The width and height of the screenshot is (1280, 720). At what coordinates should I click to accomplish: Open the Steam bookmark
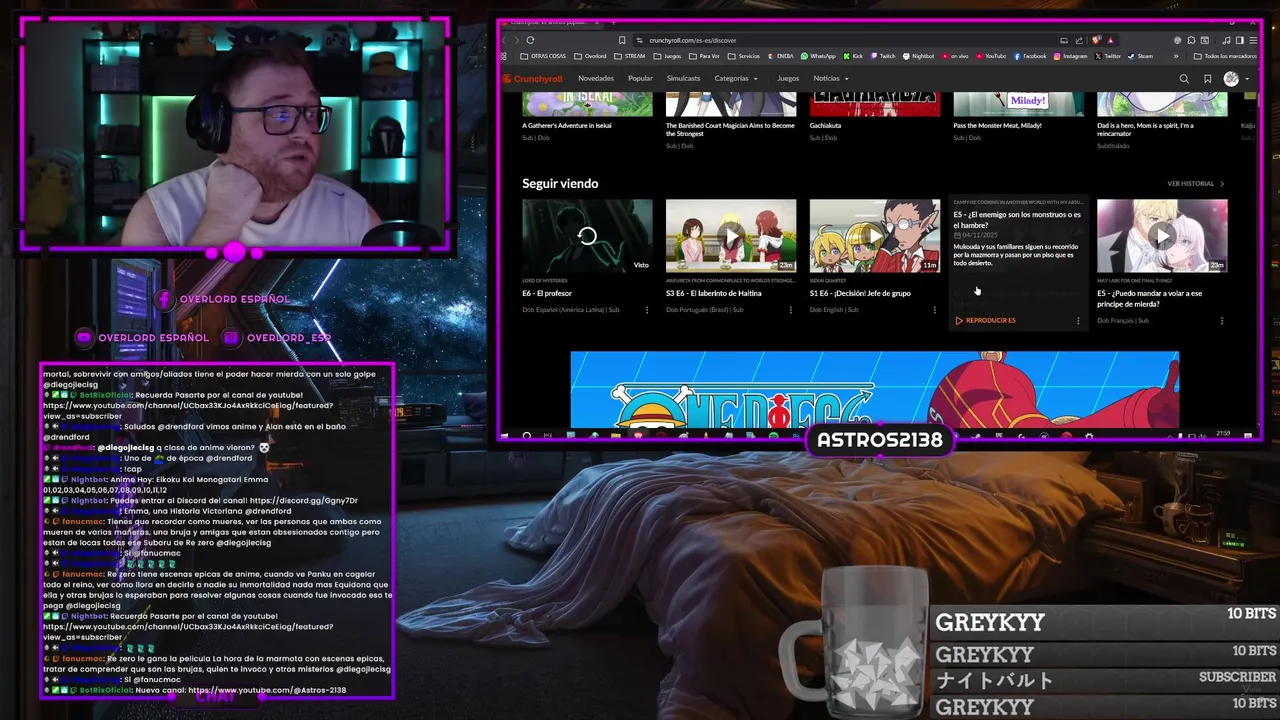tap(1140, 56)
